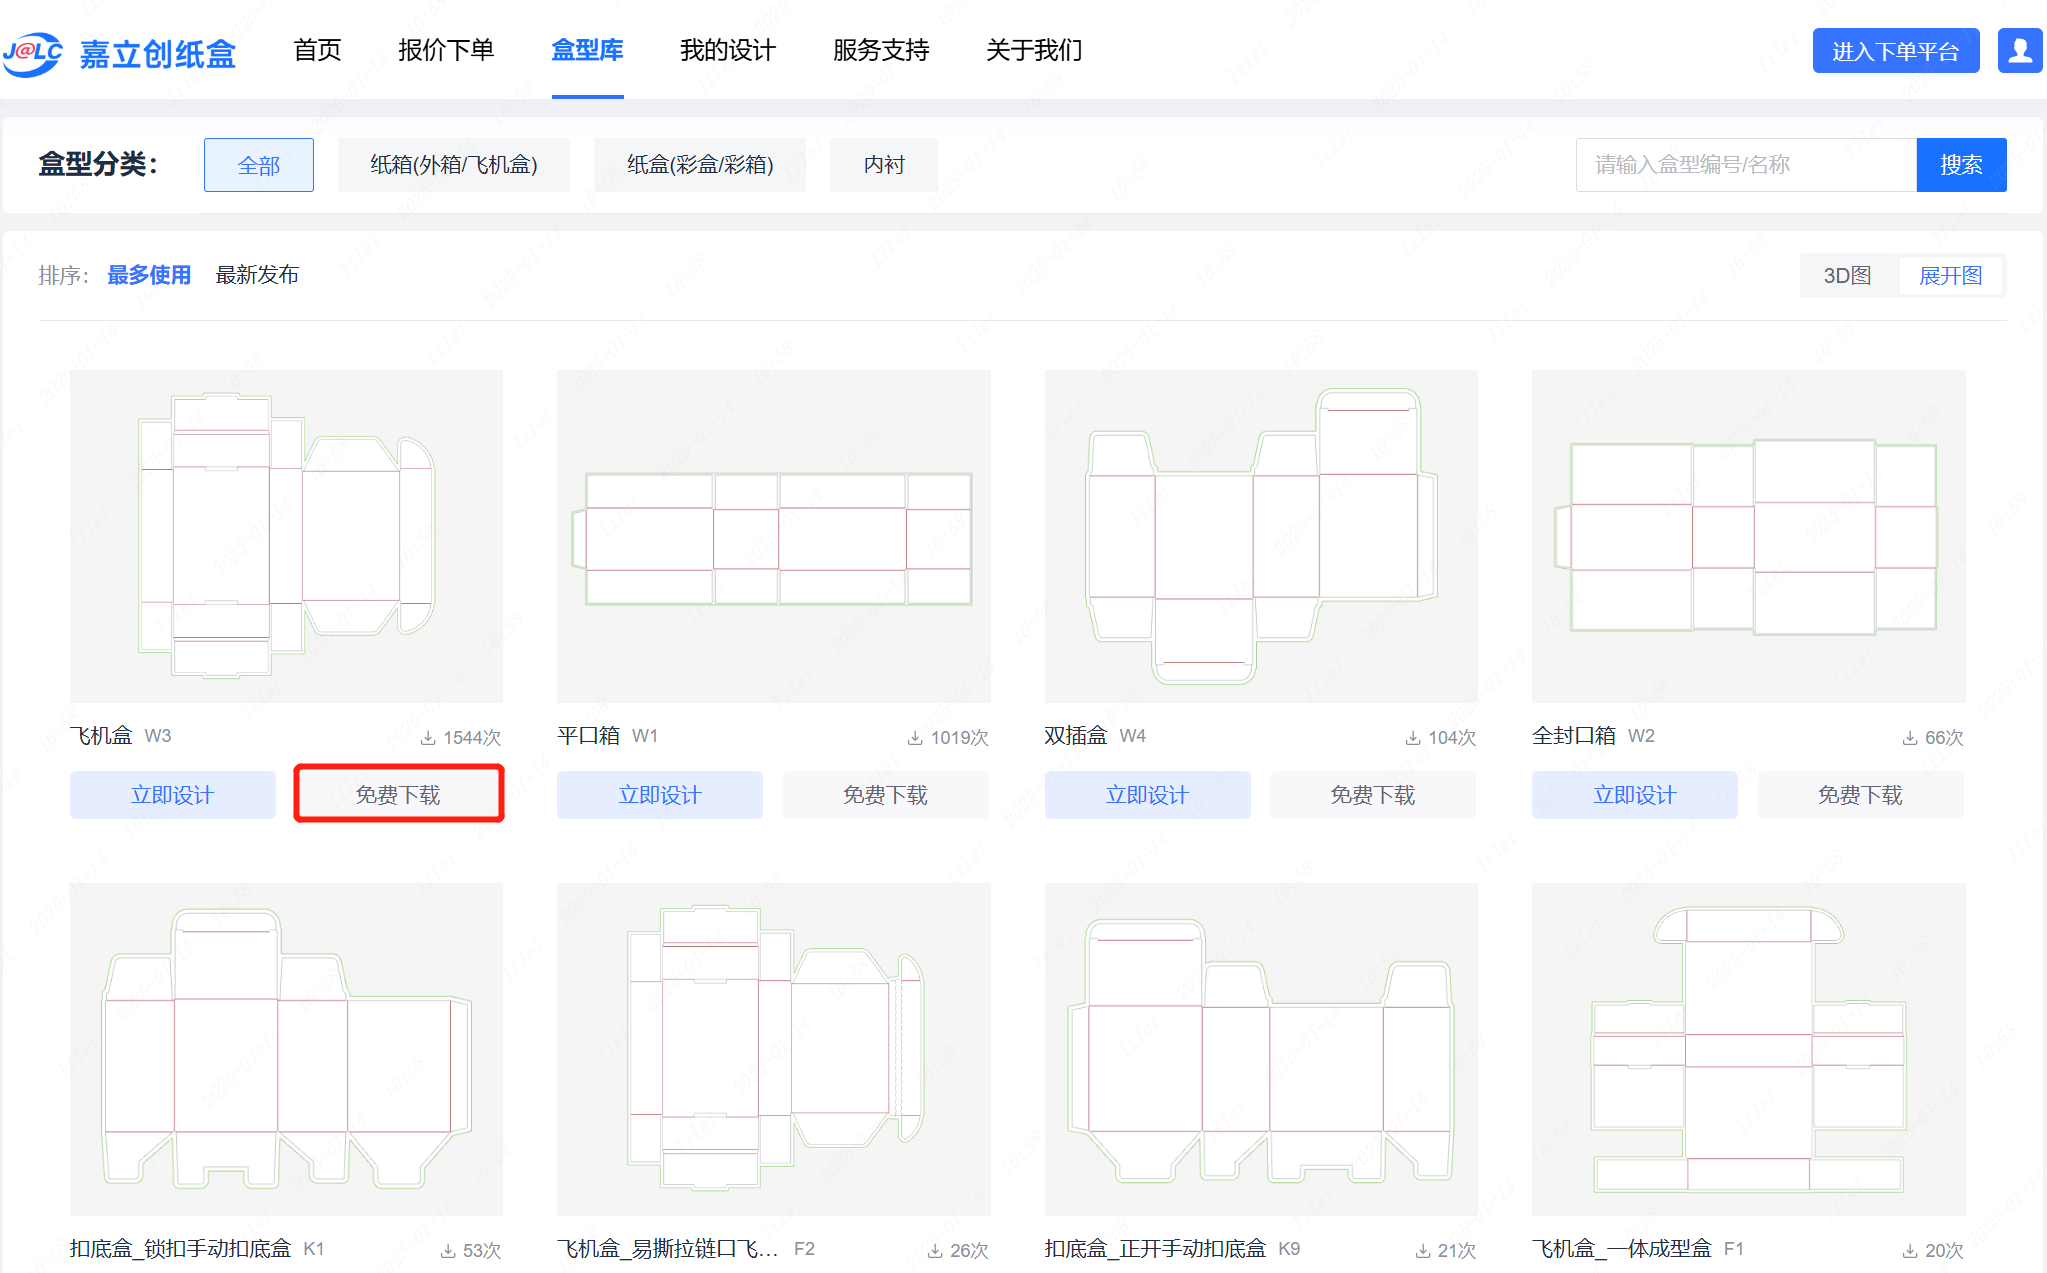Click download count icon for 双插盒 W4
The width and height of the screenshot is (2047, 1273).
1413,738
